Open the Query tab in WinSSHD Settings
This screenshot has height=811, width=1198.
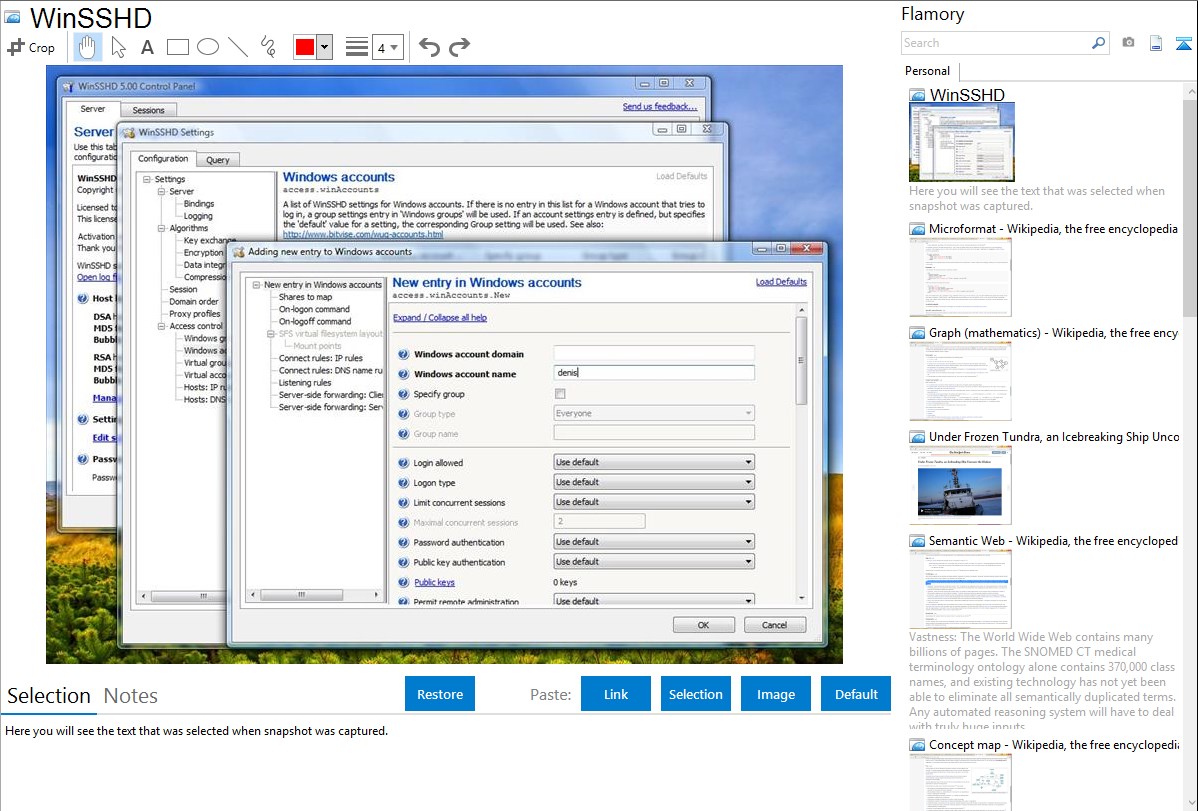tap(218, 160)
